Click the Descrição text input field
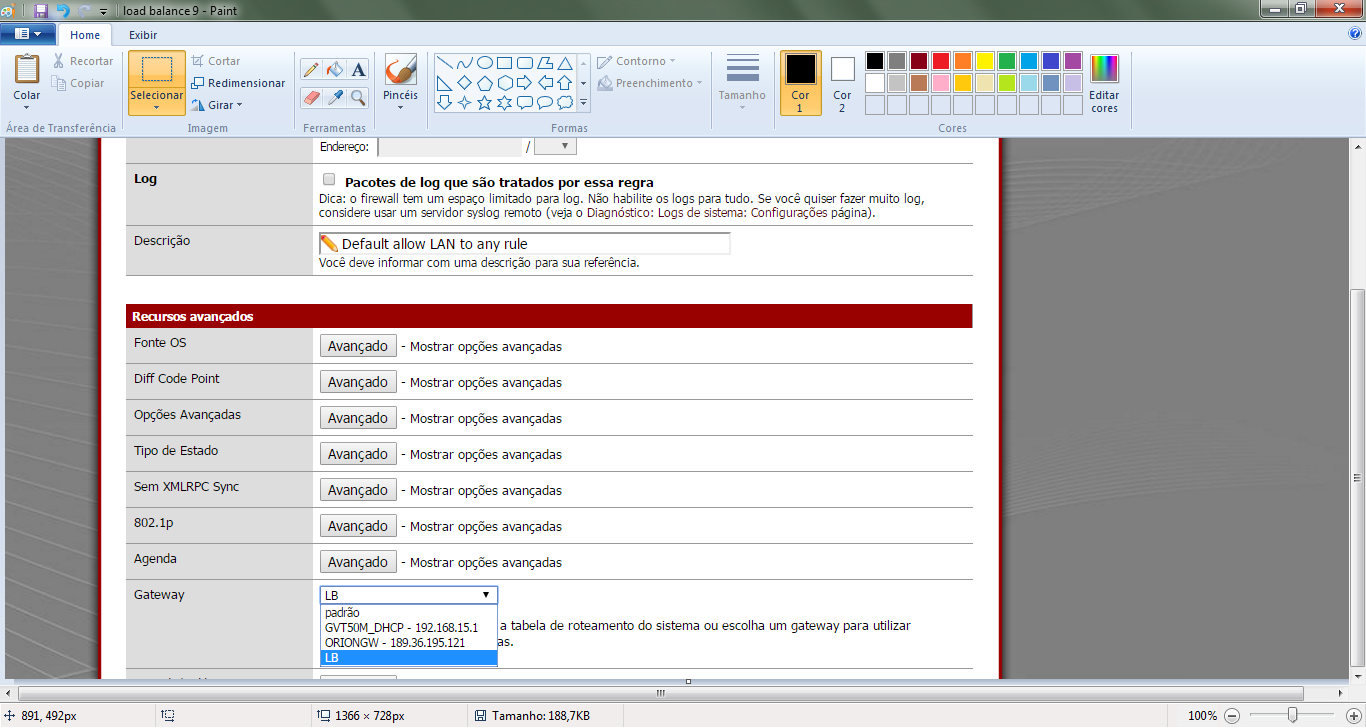Screen dimensions: 1366x728 click(x=525, y=244)
